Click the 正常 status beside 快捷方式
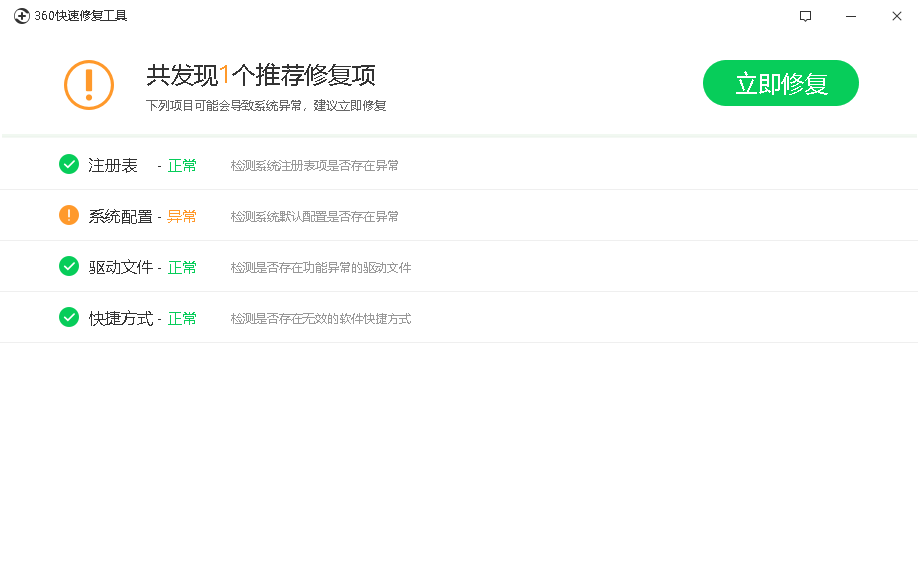This screenshot has width=920, height=580. coord(182,317)
